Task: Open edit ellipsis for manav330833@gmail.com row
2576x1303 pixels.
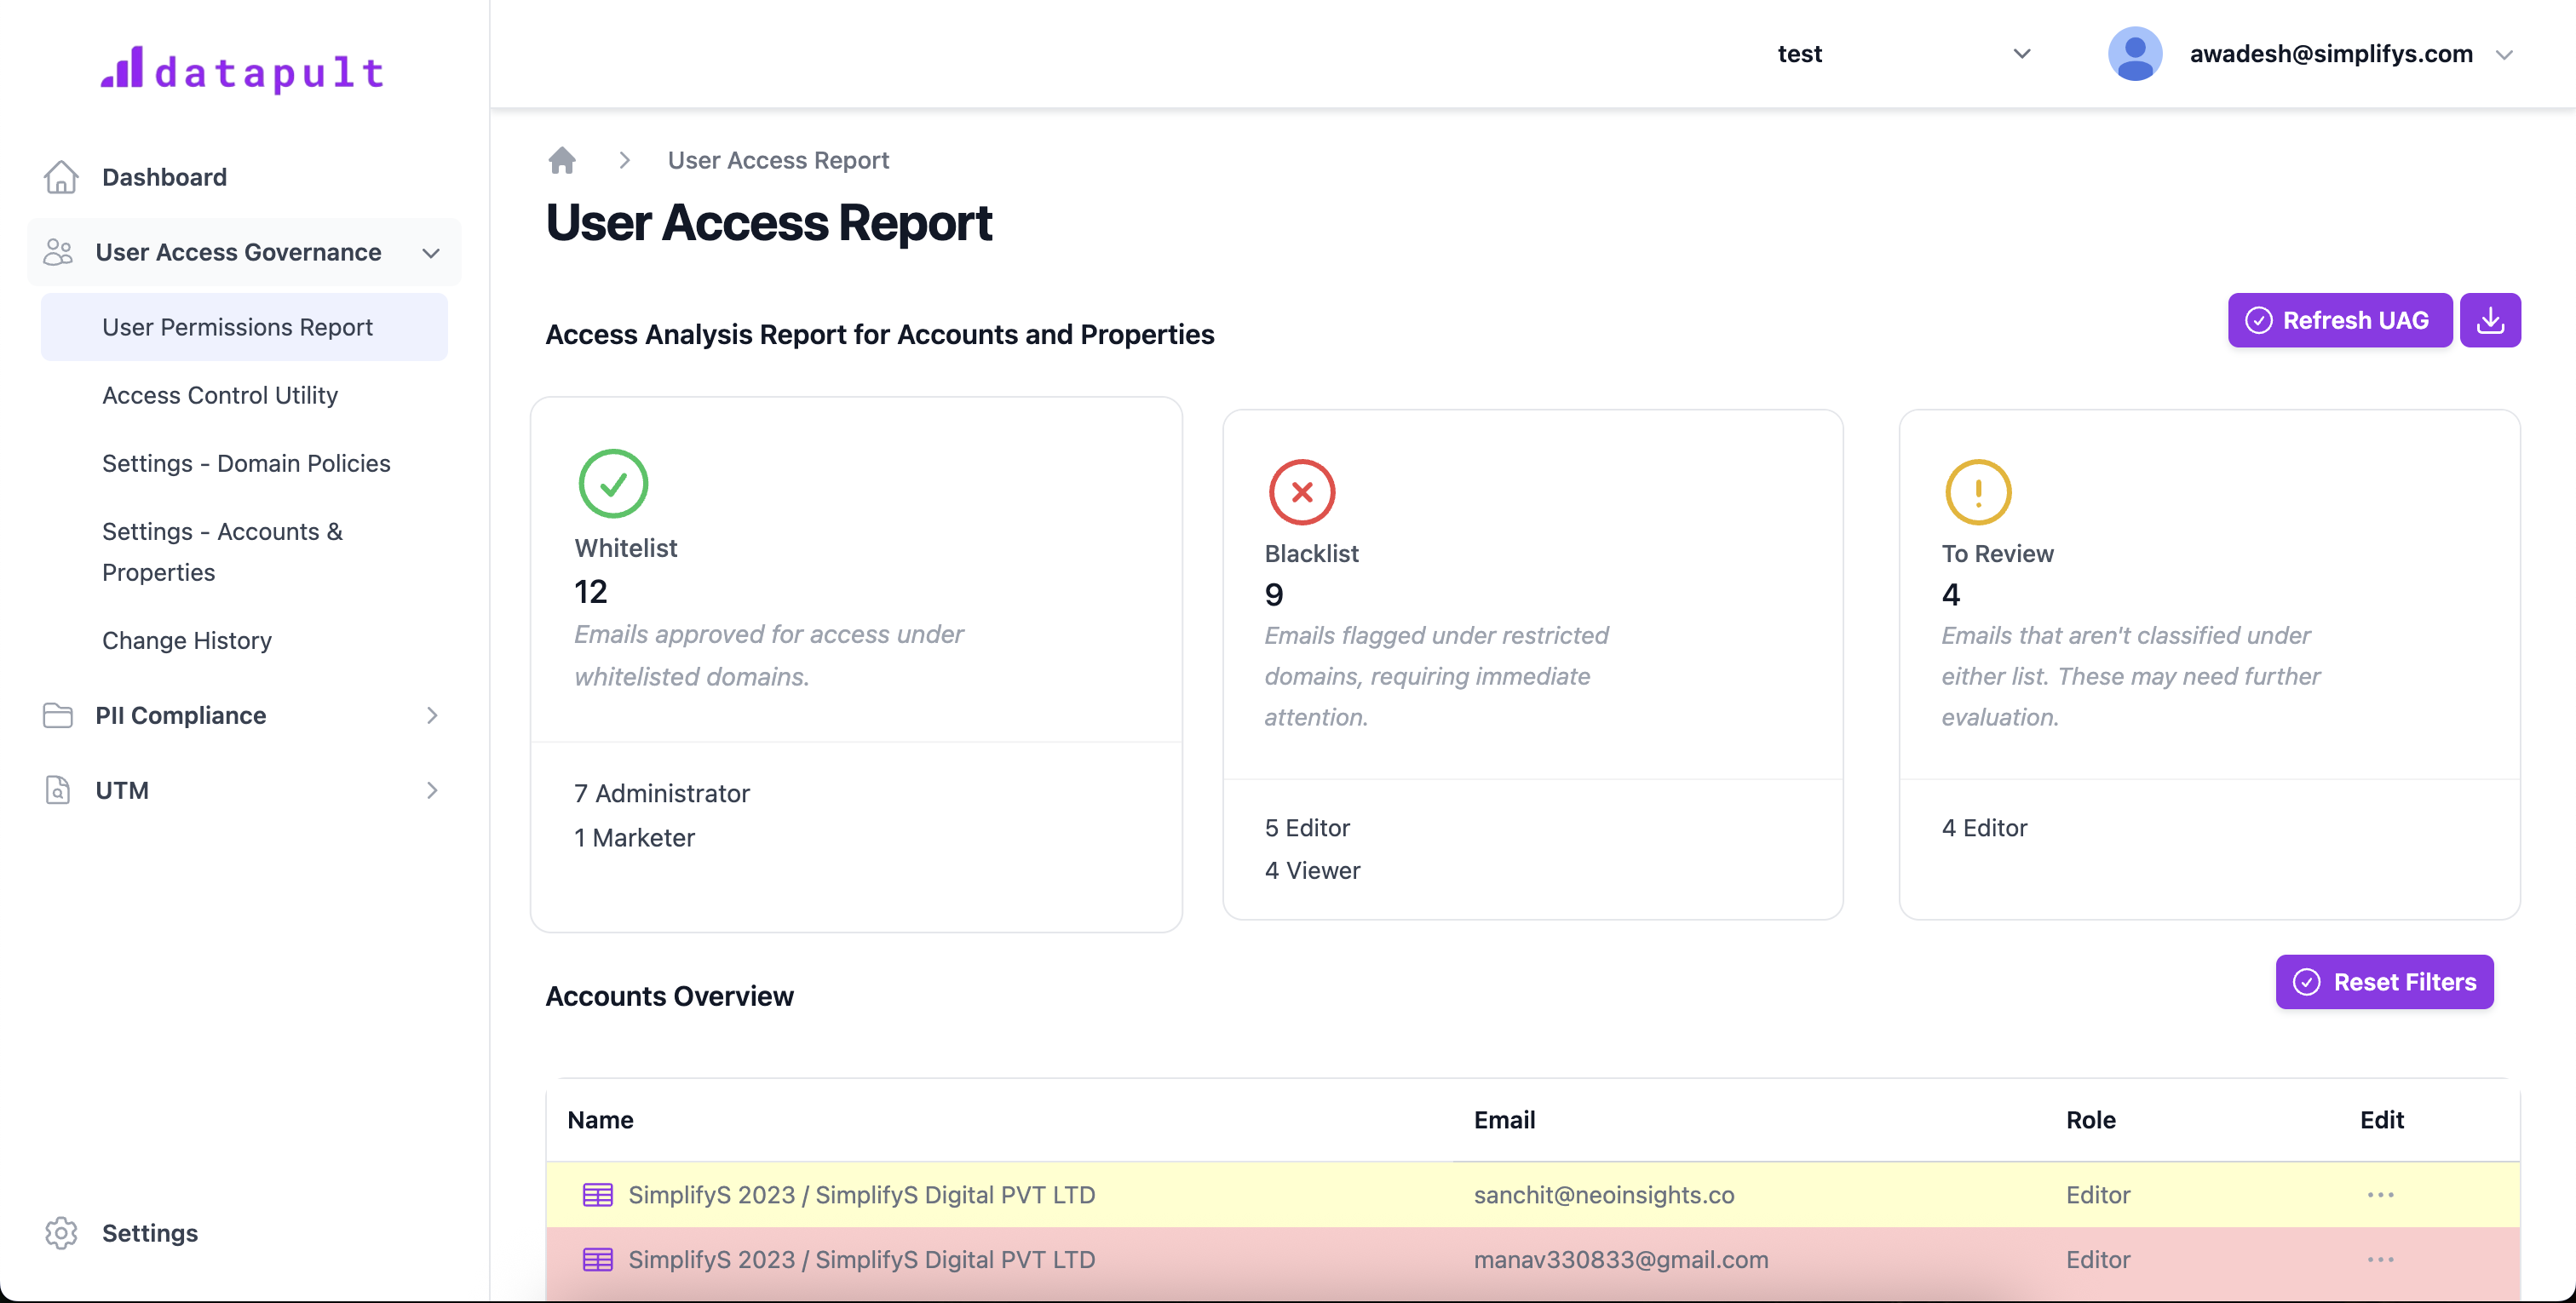Action: click(x=2380, y=1259)
